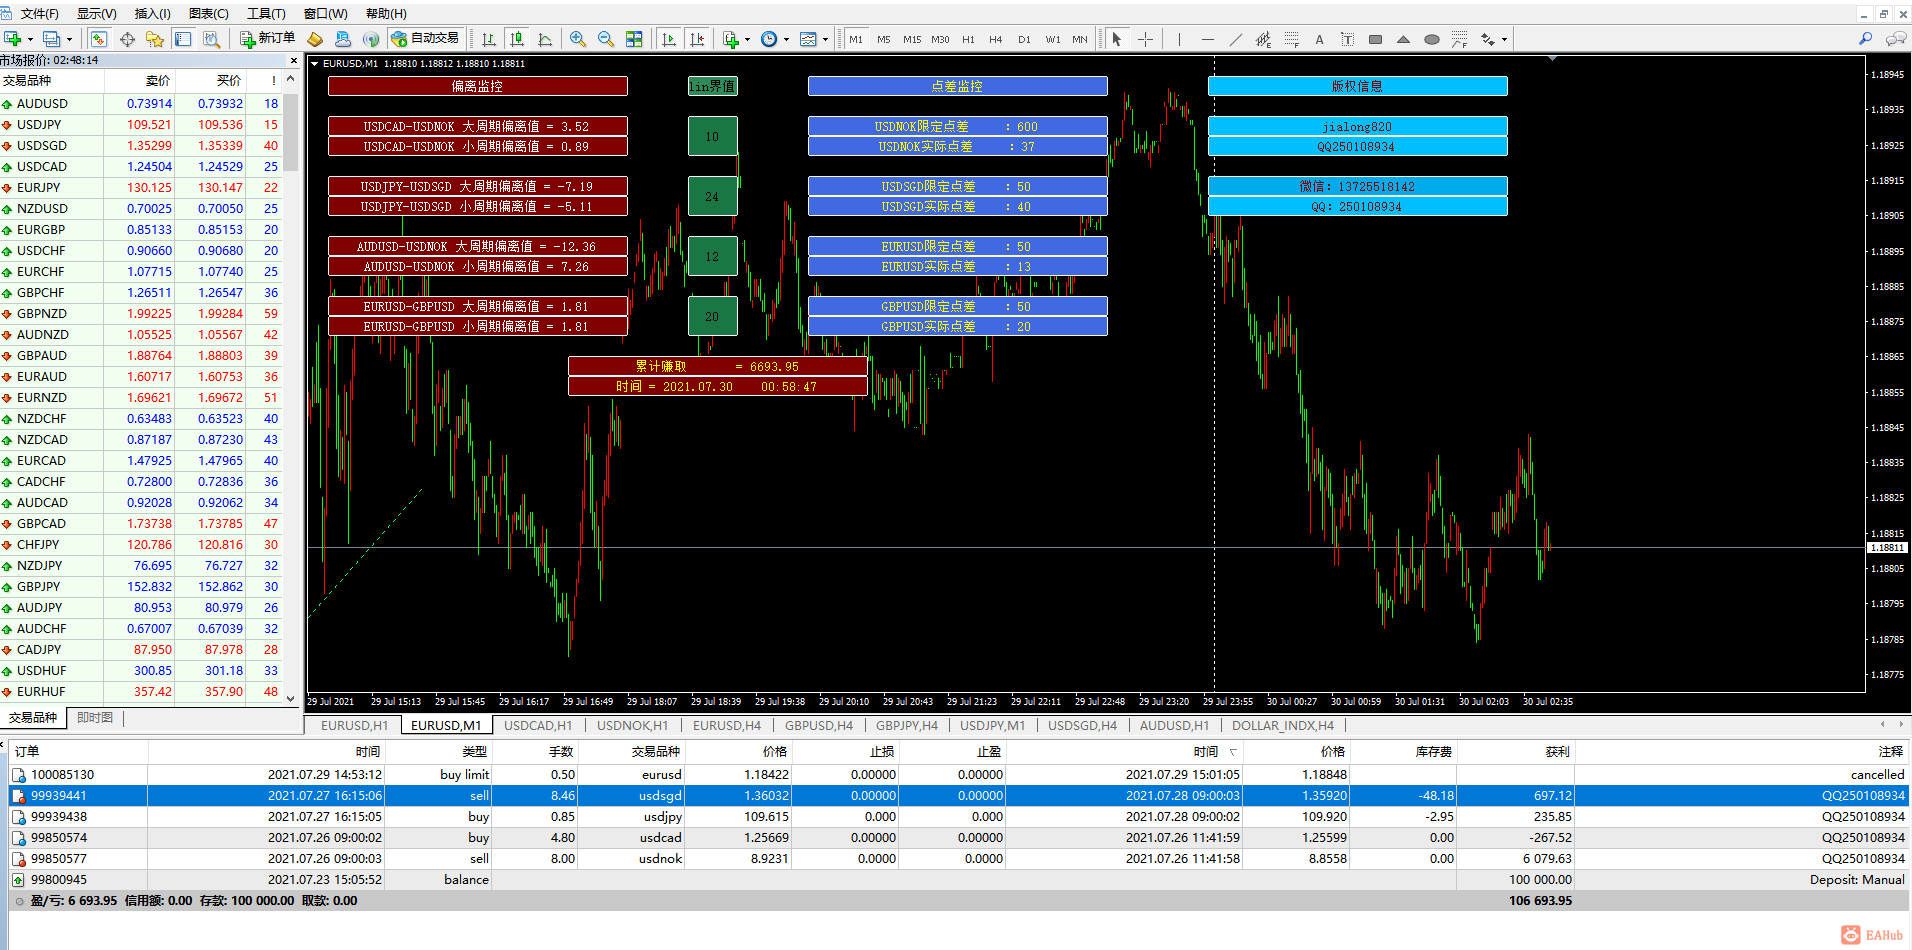The image size is (1912, 950).
Task: Open the chart periods clock icon
Action: [769, 39]
